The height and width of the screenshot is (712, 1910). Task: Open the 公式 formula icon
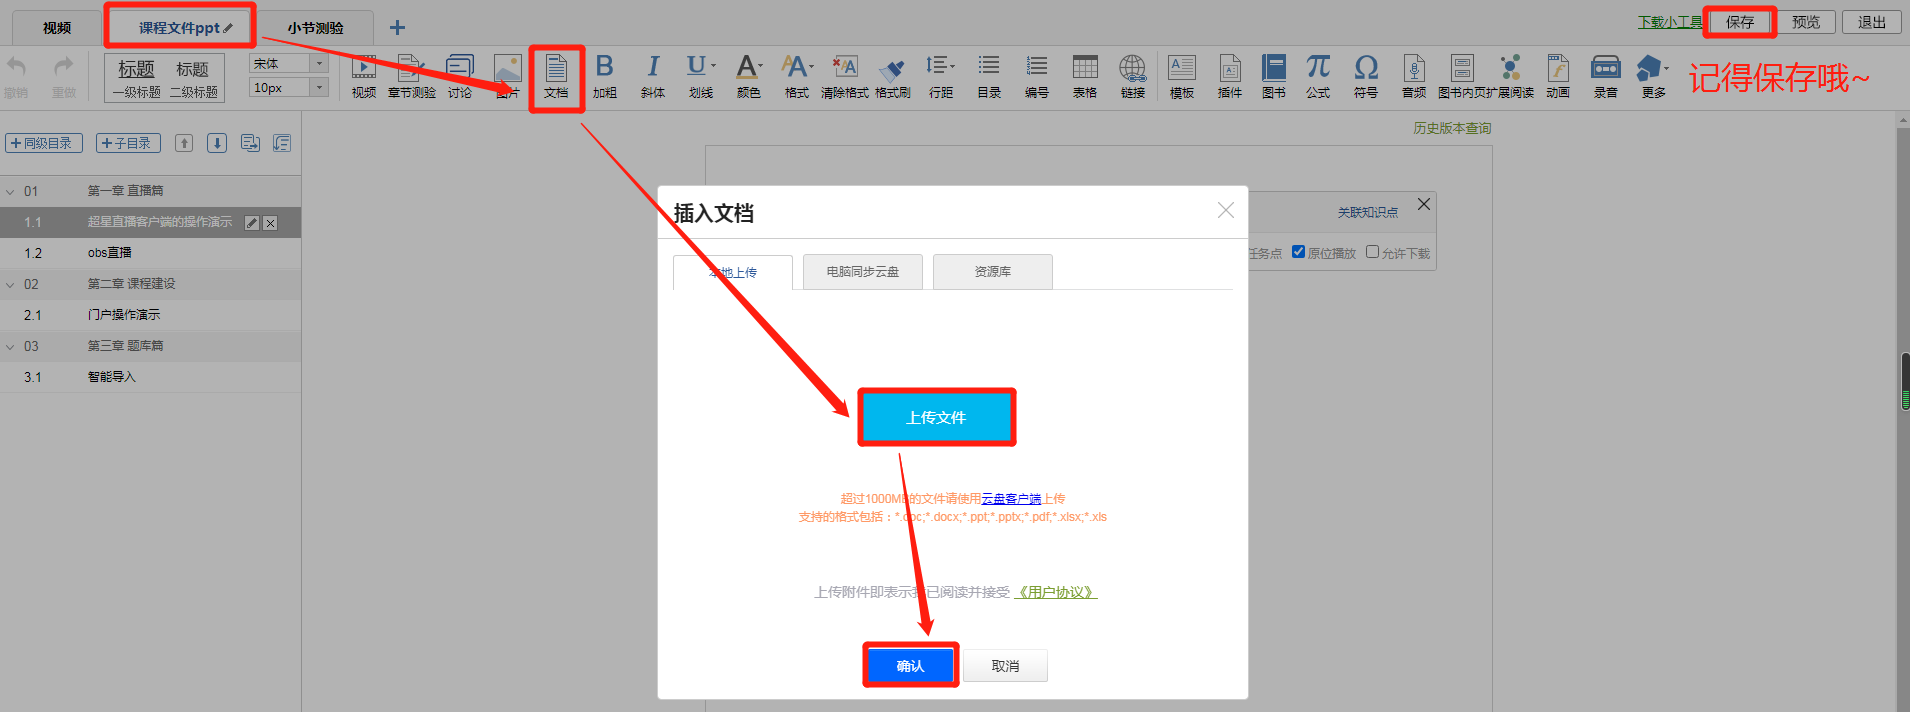pos(1318,76)
